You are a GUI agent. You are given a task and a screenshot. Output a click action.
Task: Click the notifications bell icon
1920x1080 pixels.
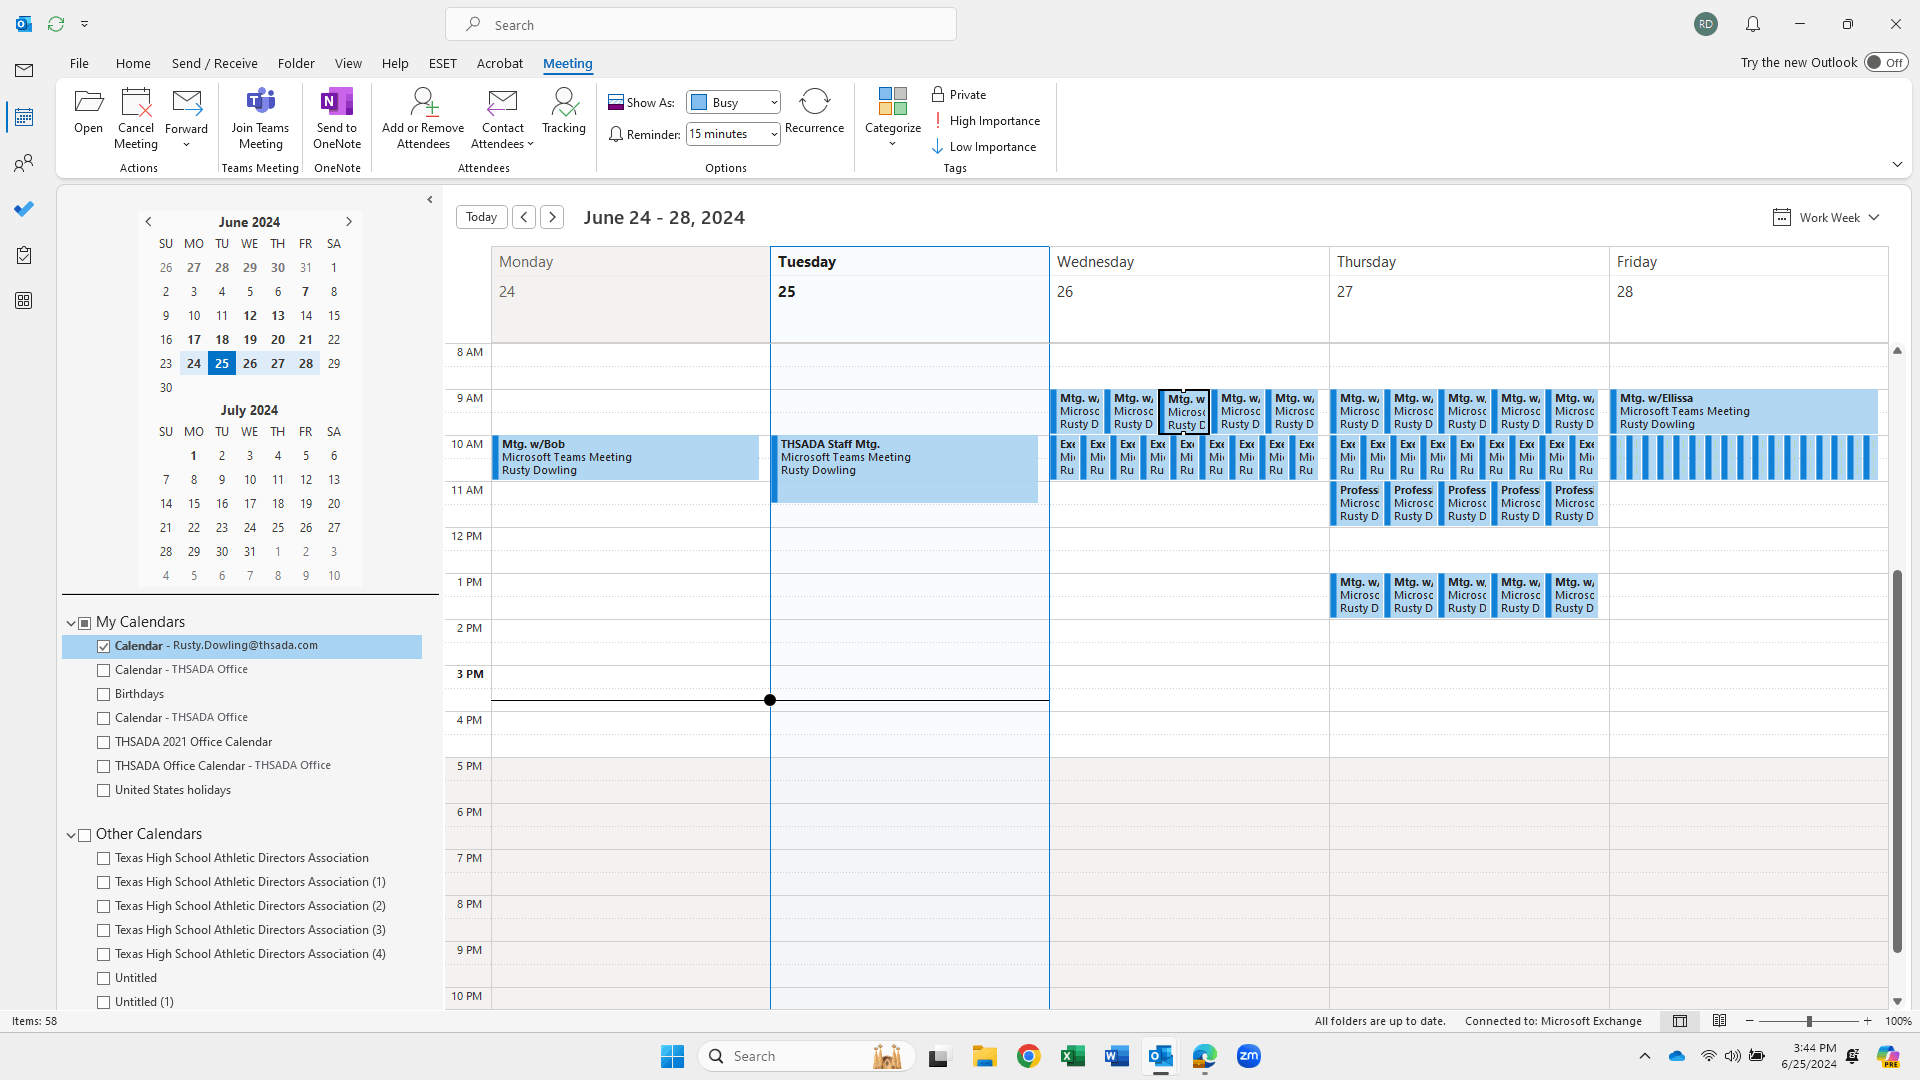coord(1753,24)
